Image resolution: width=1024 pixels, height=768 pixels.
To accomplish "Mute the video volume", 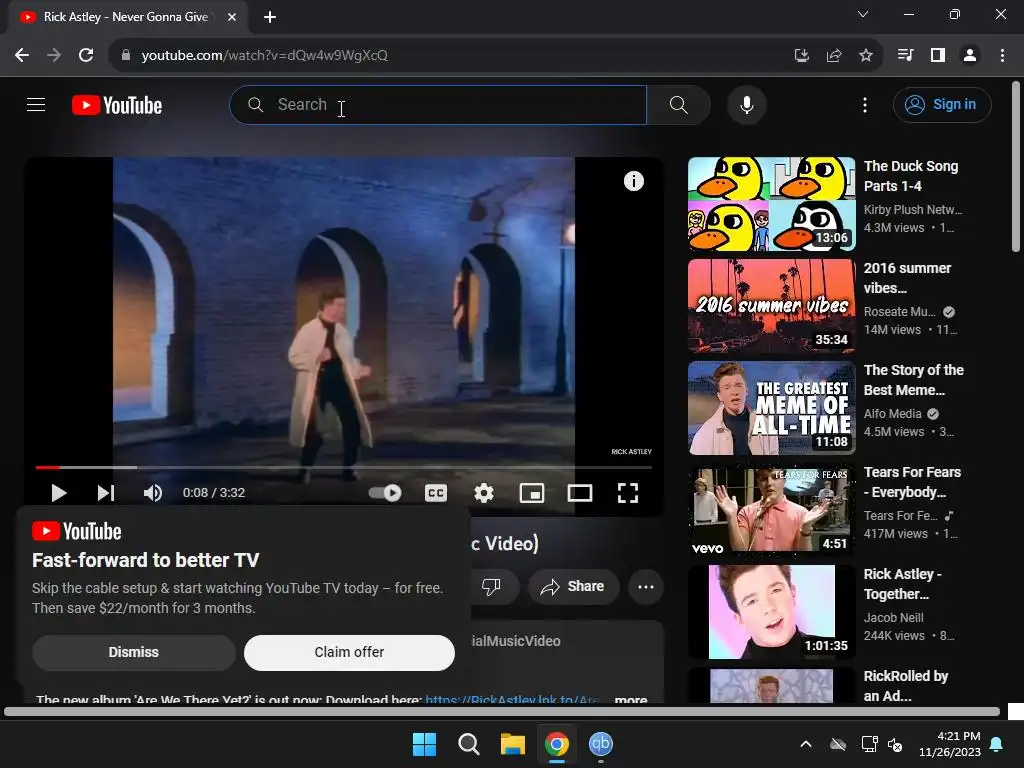I will [x=153, y=493].
